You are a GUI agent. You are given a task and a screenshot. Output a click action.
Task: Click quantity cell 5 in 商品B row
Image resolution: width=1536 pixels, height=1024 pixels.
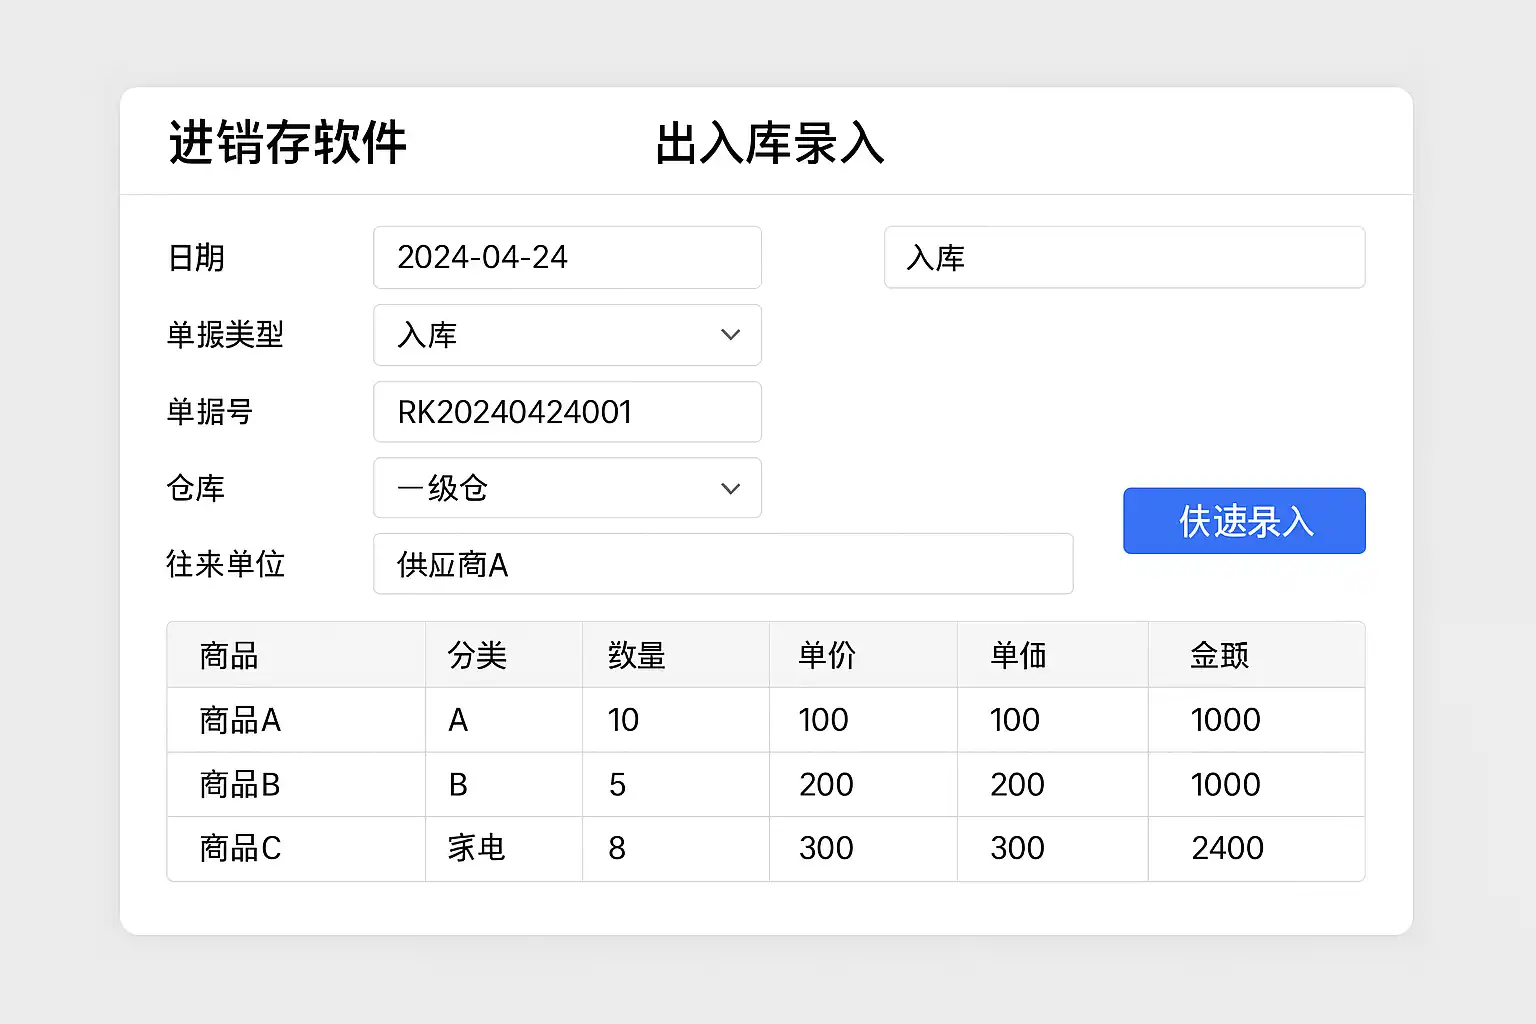coord(617,785)
